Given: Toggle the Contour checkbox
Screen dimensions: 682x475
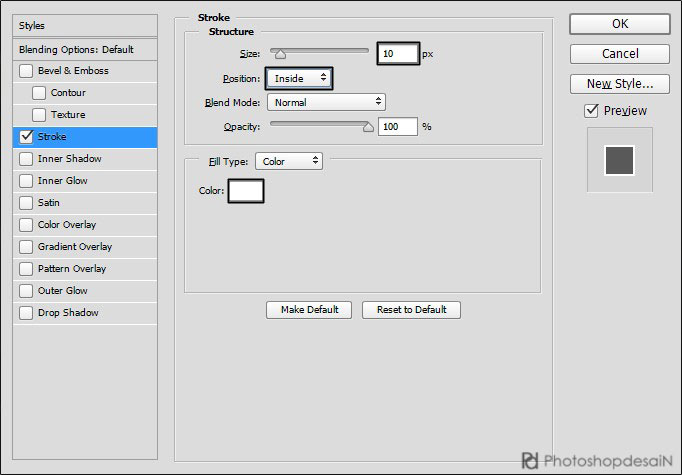Looking at the screenshot, I should [39, 93].
